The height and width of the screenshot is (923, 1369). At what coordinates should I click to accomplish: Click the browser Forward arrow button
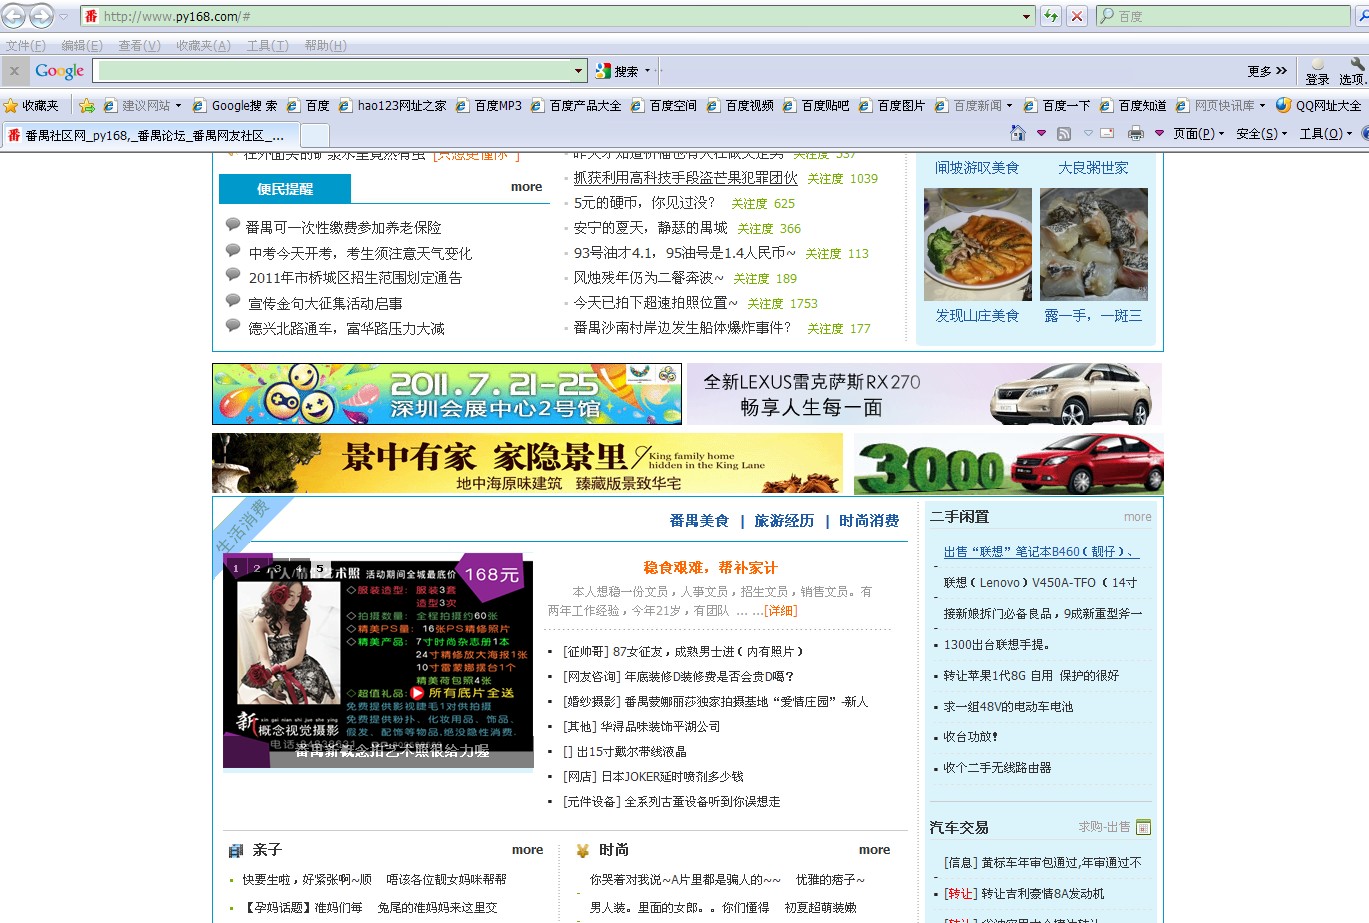pyautogui.click(x=41, y=16)
